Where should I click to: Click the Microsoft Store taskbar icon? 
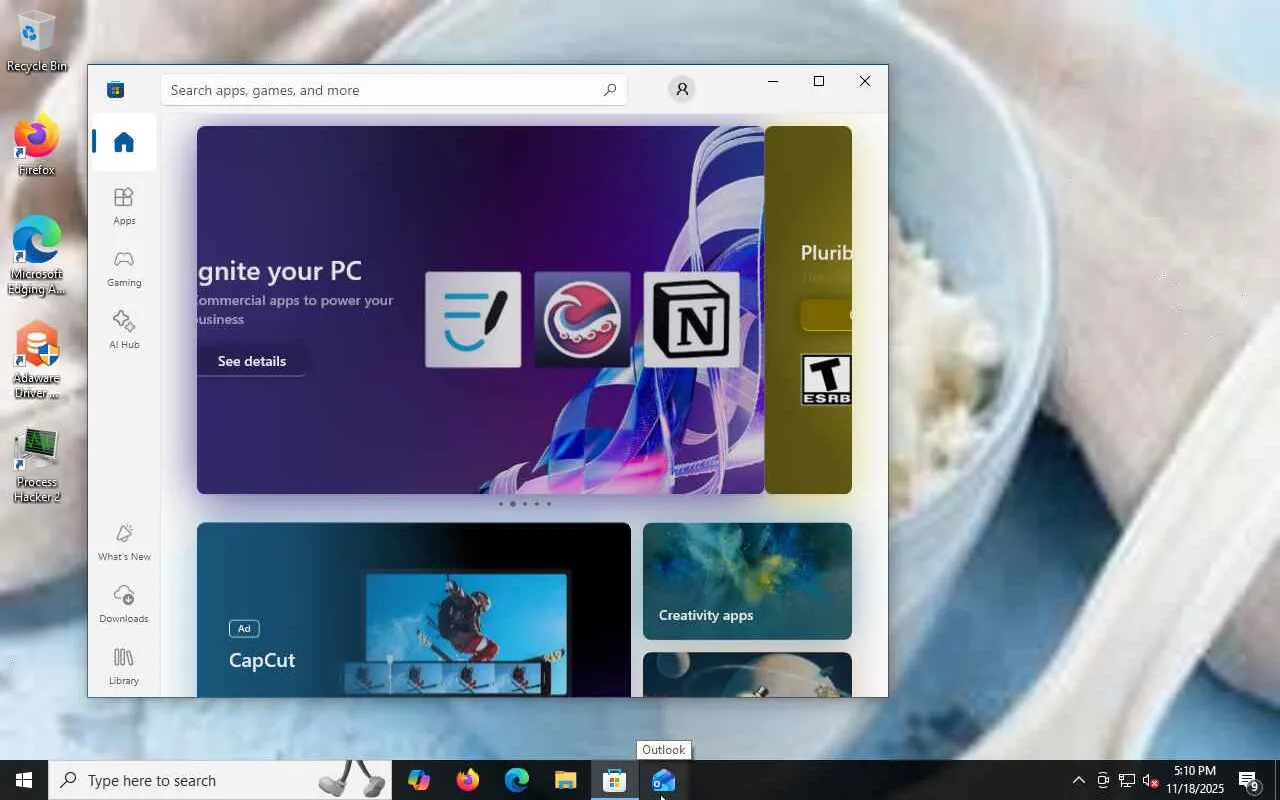pos(614,780)
